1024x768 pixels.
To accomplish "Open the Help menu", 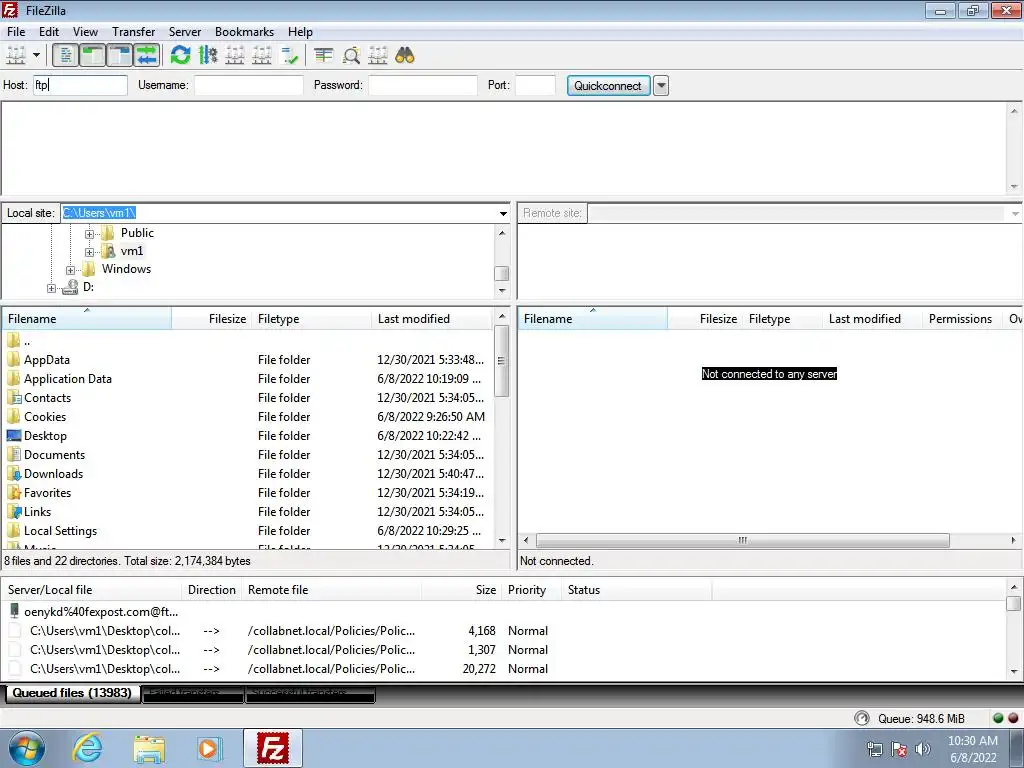I will (x=300, y=32).
